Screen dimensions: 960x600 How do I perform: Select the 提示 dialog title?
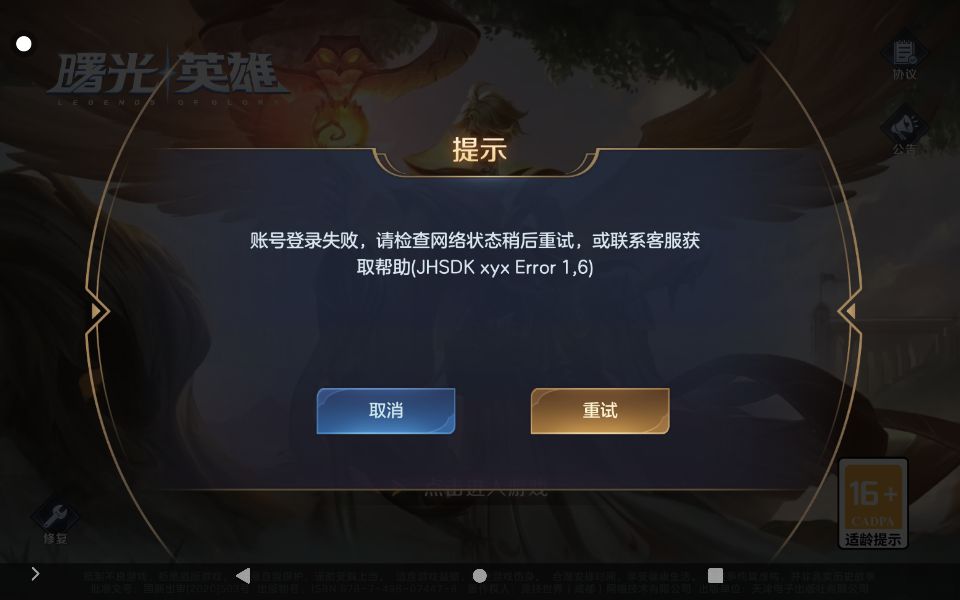[x=479, y=149]
